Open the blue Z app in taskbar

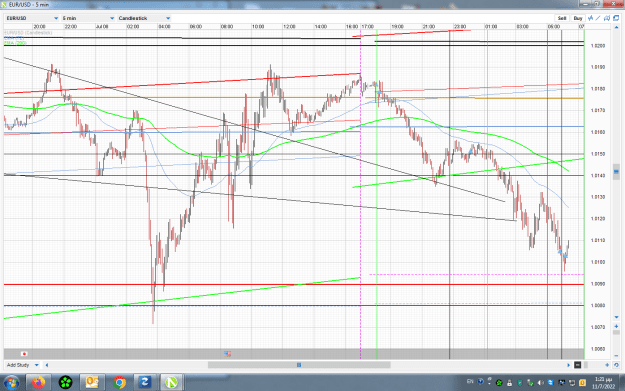point(145,383)
